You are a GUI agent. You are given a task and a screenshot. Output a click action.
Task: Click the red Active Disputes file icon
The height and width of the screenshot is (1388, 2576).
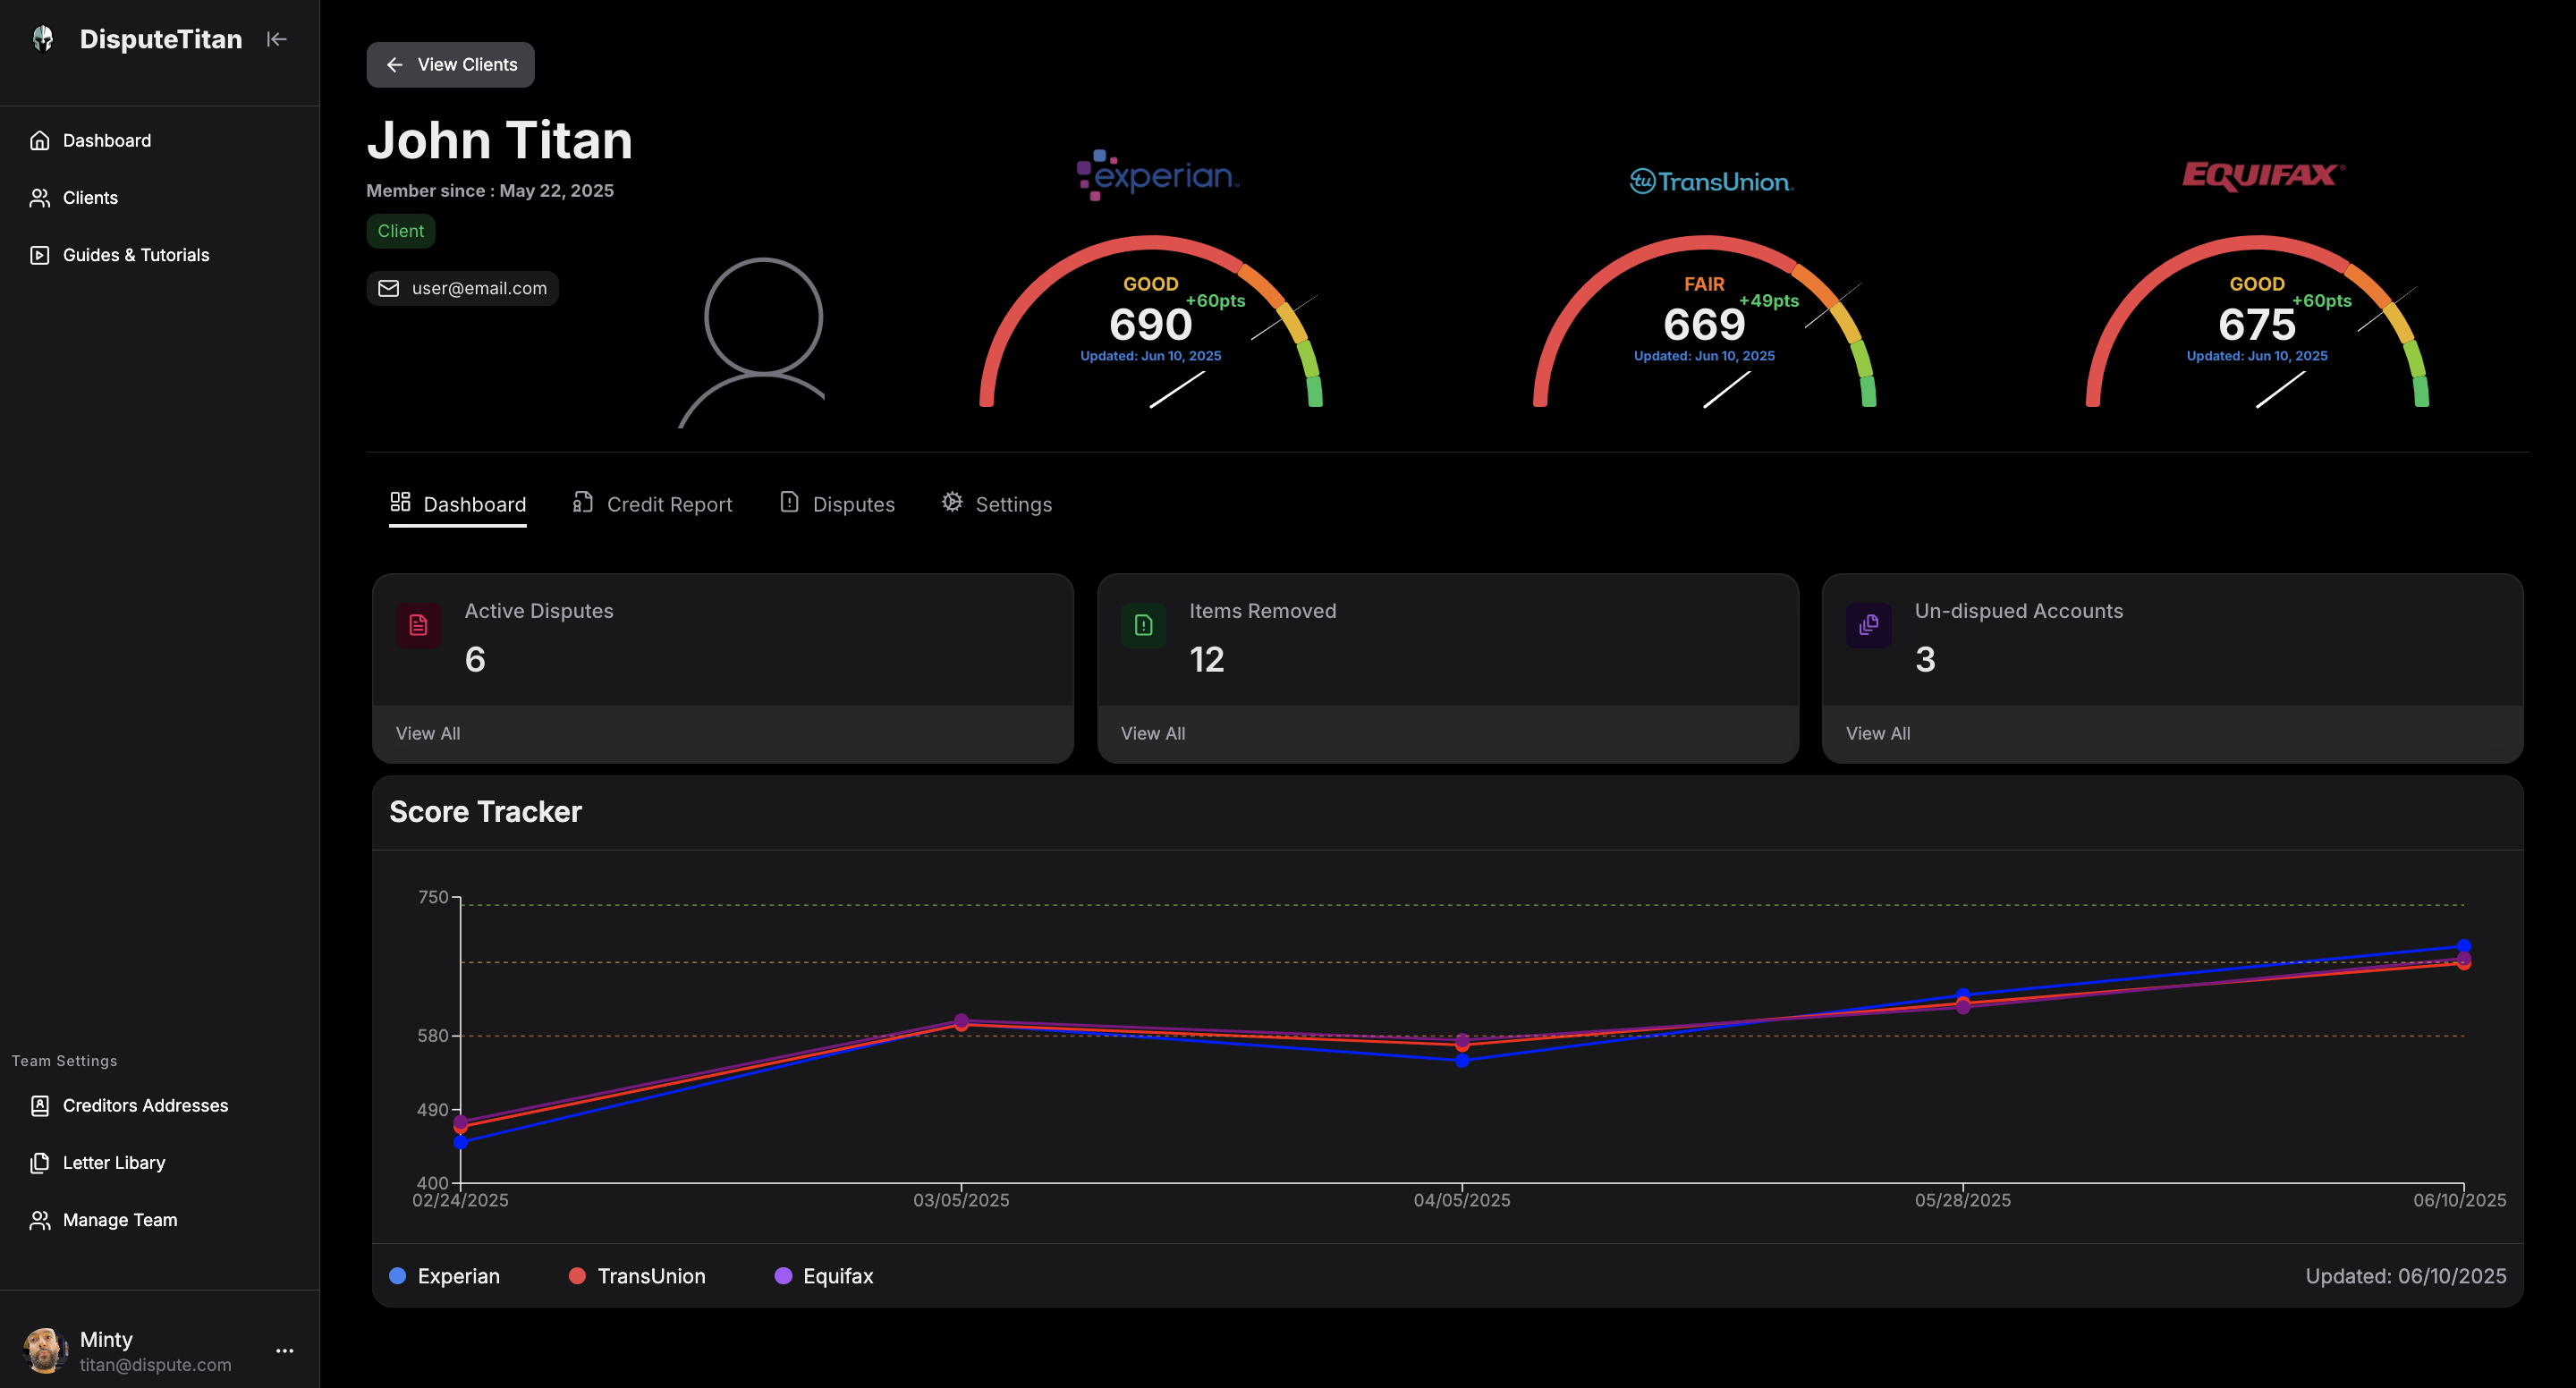pyautogui.click(x=419, y=625)
